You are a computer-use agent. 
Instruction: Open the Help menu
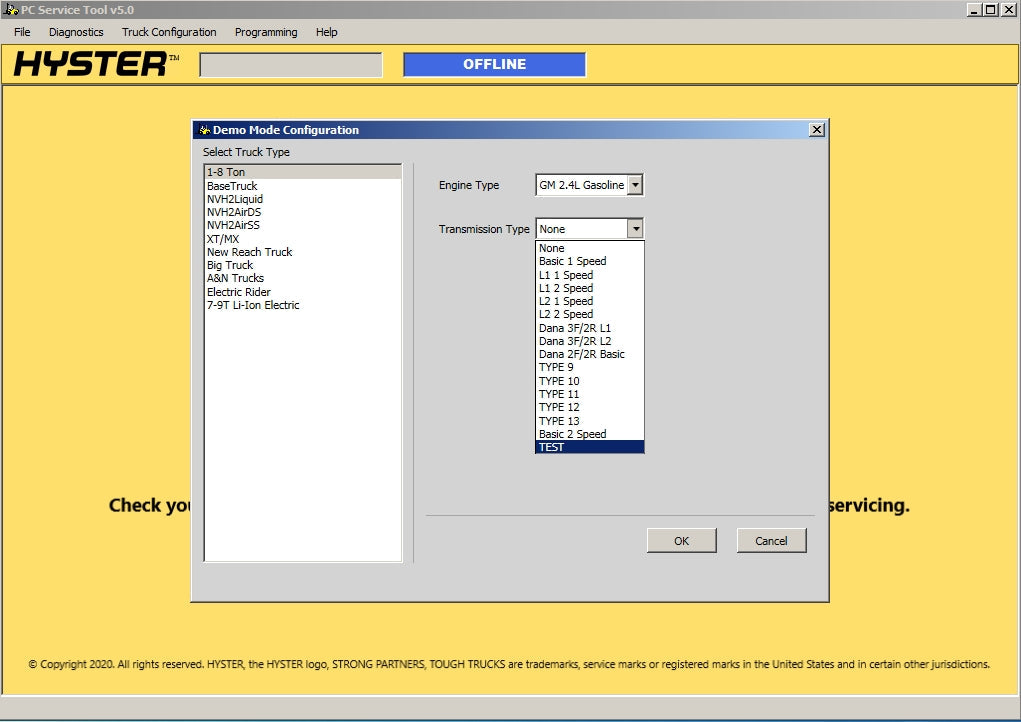[327, 32]
